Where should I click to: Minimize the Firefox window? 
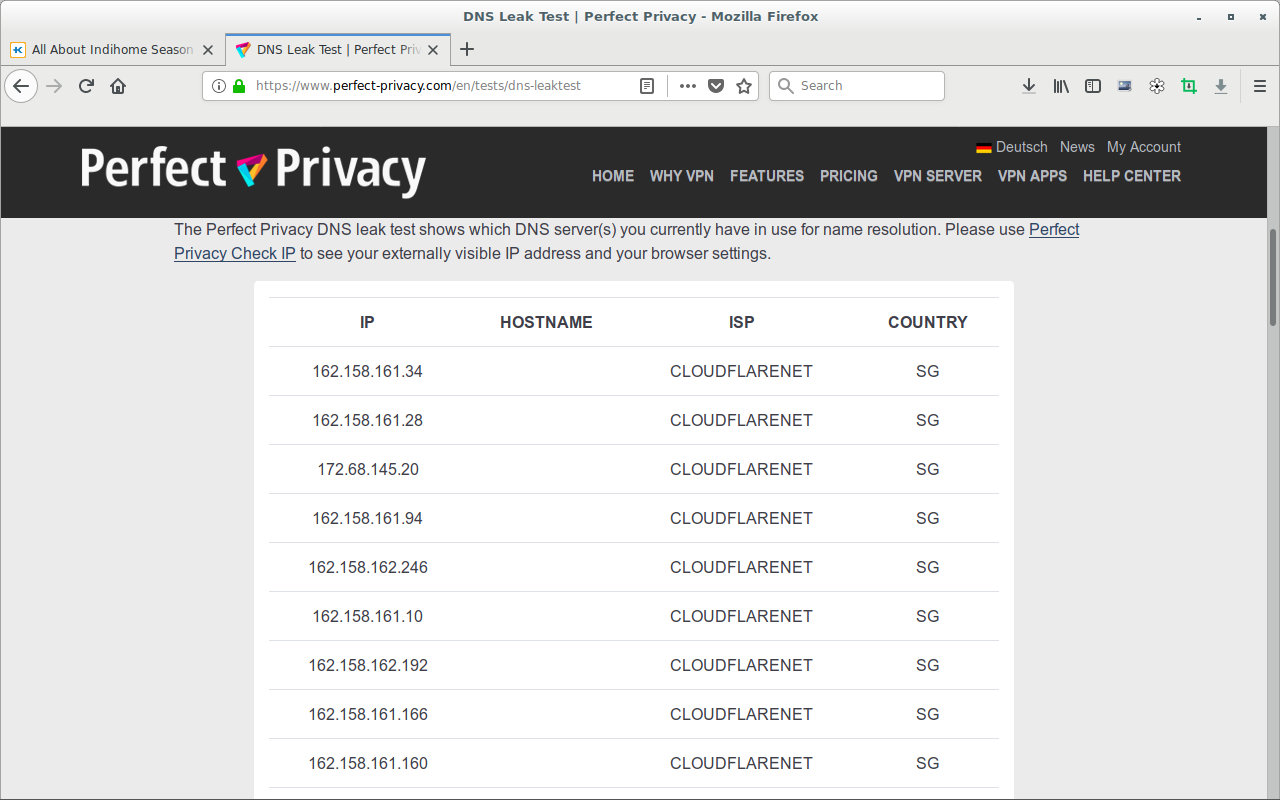[1199, 17]
